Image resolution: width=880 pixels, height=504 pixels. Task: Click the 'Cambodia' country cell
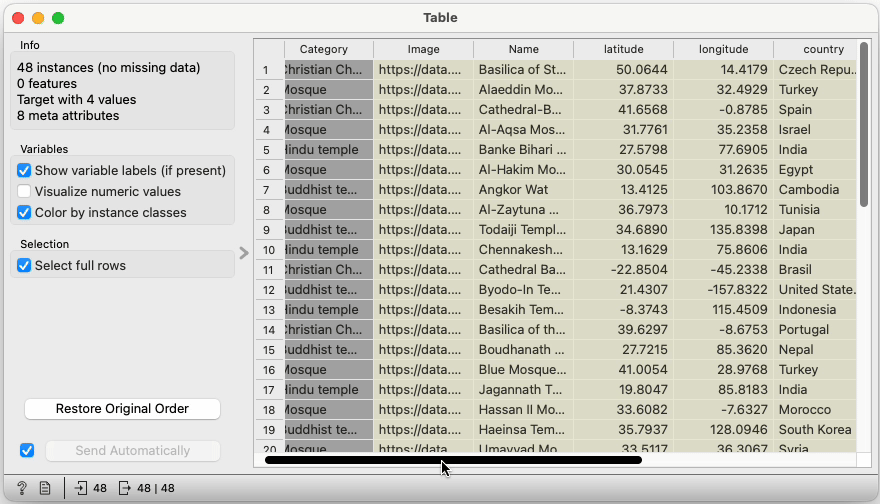[815, 190]
